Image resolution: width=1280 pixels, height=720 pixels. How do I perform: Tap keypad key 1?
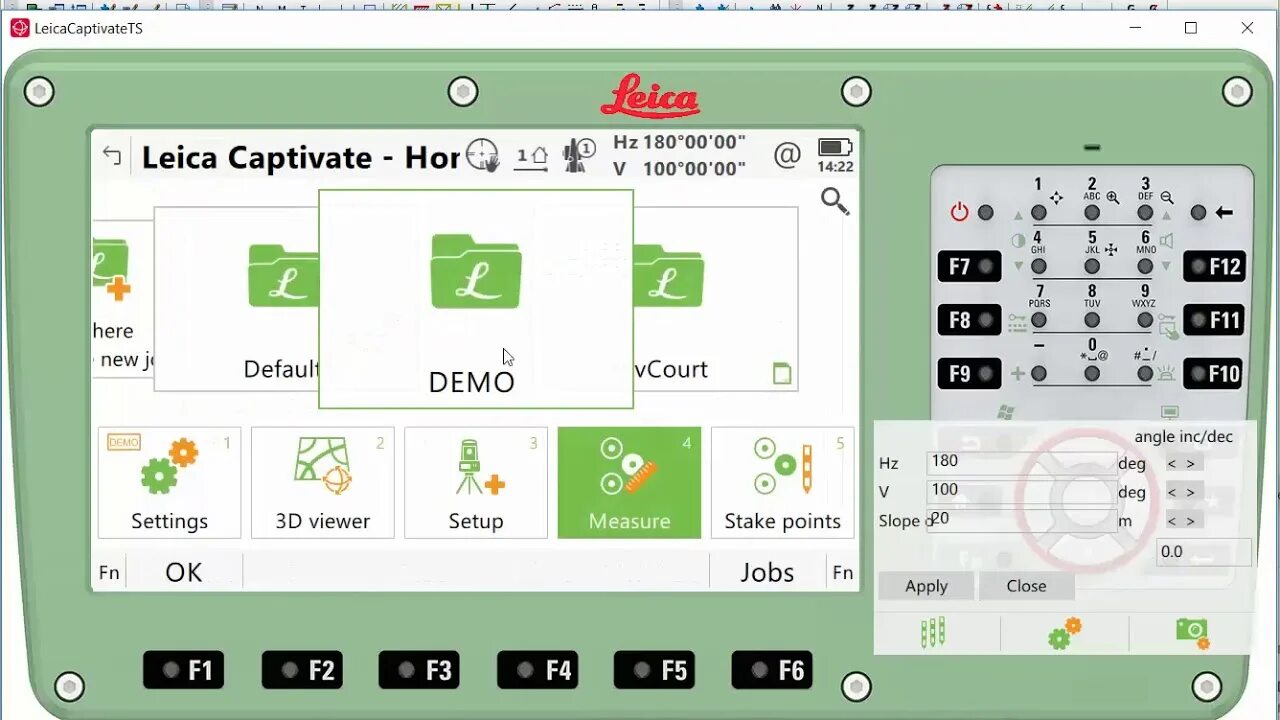coord(1039,212)
